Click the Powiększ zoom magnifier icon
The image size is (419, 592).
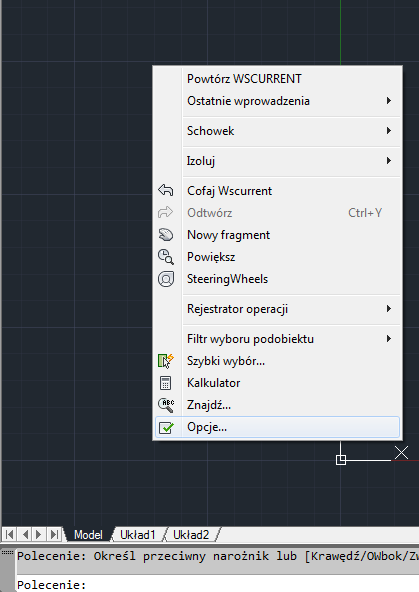click(166, 257)
